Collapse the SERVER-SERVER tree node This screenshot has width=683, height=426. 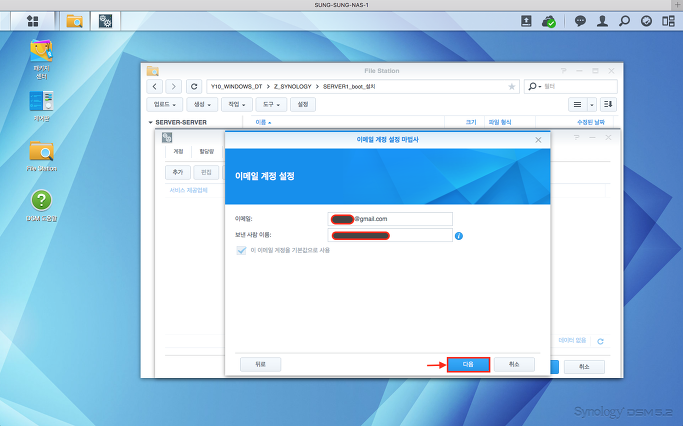point(150,122)
